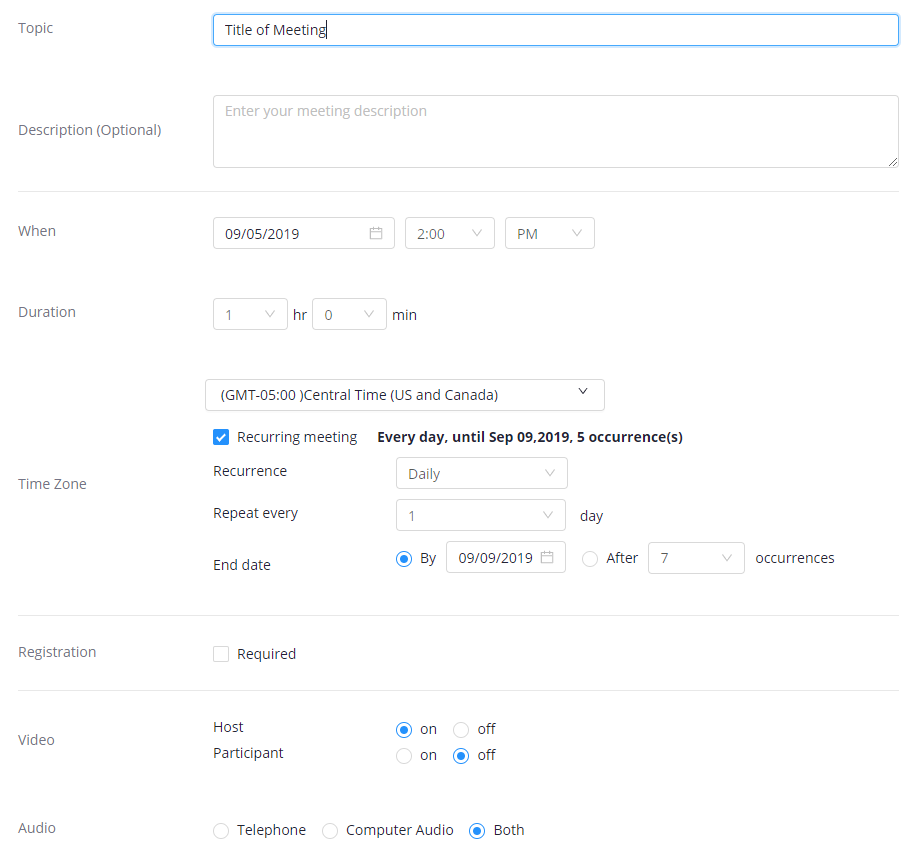Screen dimensions: 917x853
Task: Expand the duration hours dropdown
Action: [249, 314]
